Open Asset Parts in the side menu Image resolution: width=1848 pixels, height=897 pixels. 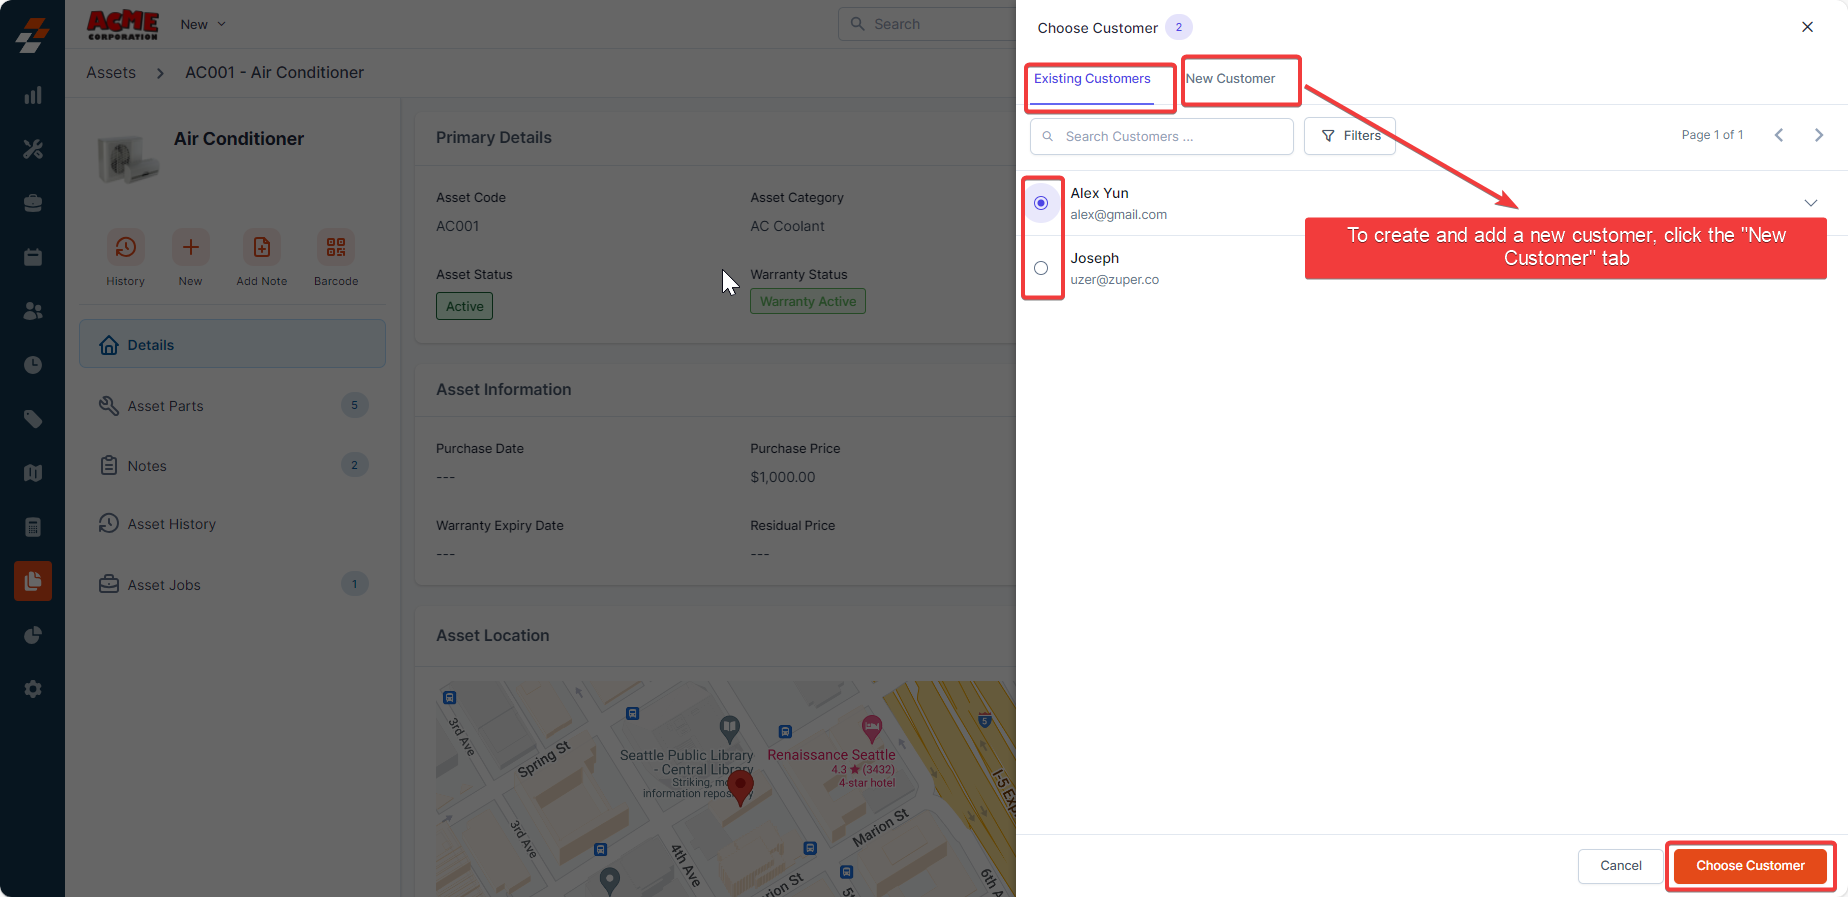point(166,406)
